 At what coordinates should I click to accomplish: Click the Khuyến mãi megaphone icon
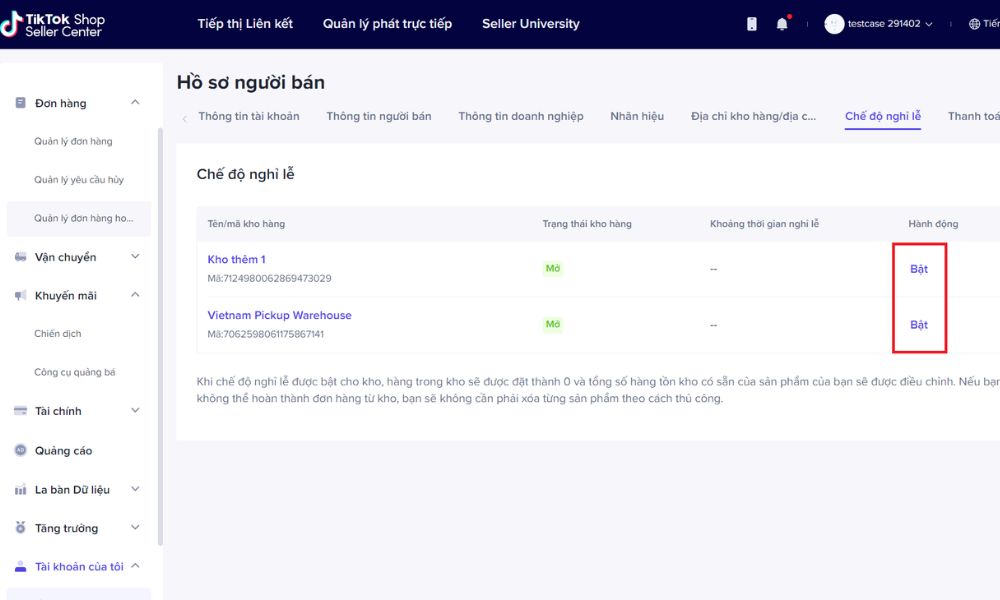20,295
